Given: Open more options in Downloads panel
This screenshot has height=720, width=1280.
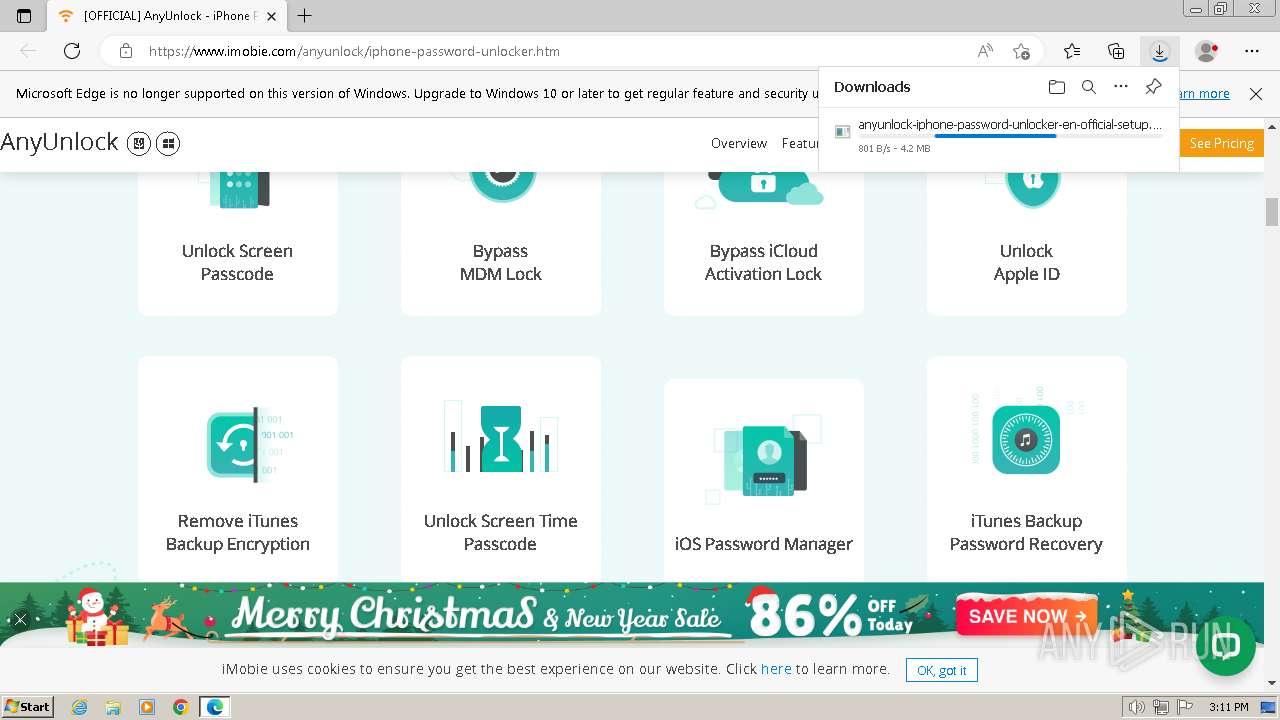Looking at the screenshot, I should [x=1121, y=87].
